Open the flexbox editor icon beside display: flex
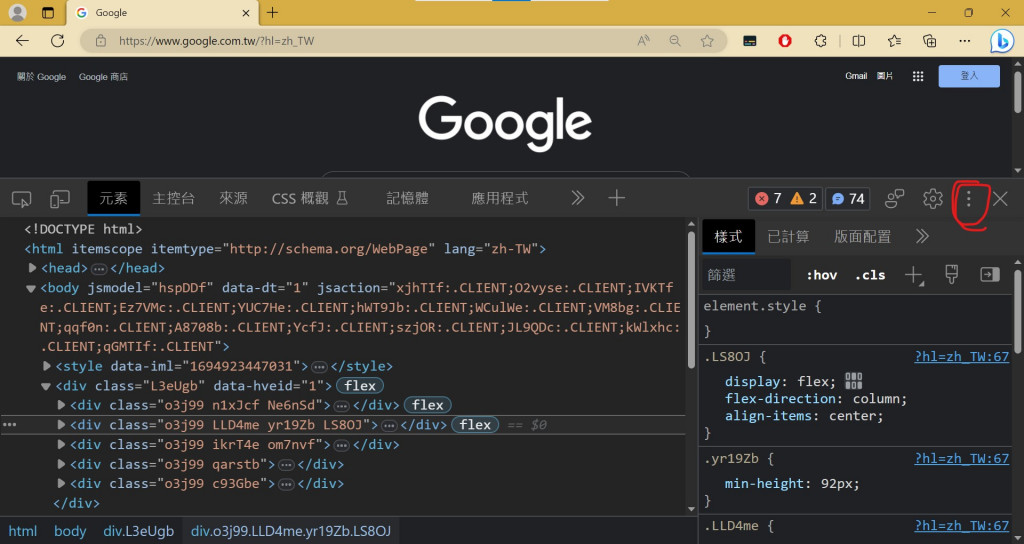This screenshot has height=544, width=1024. pyautogui.click(x=854, y=381)
